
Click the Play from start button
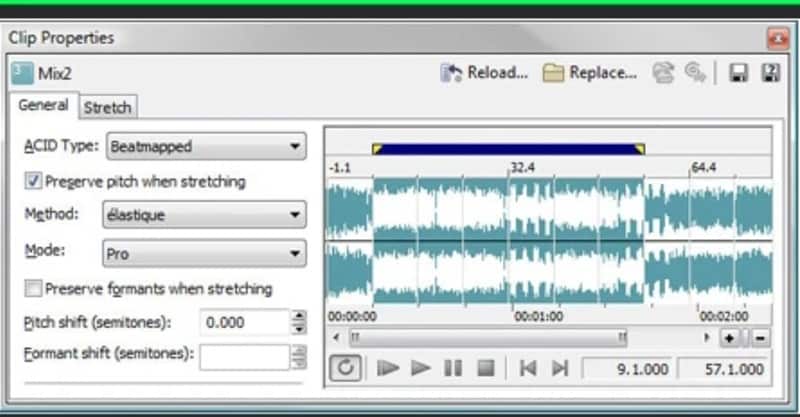[388, 367]
